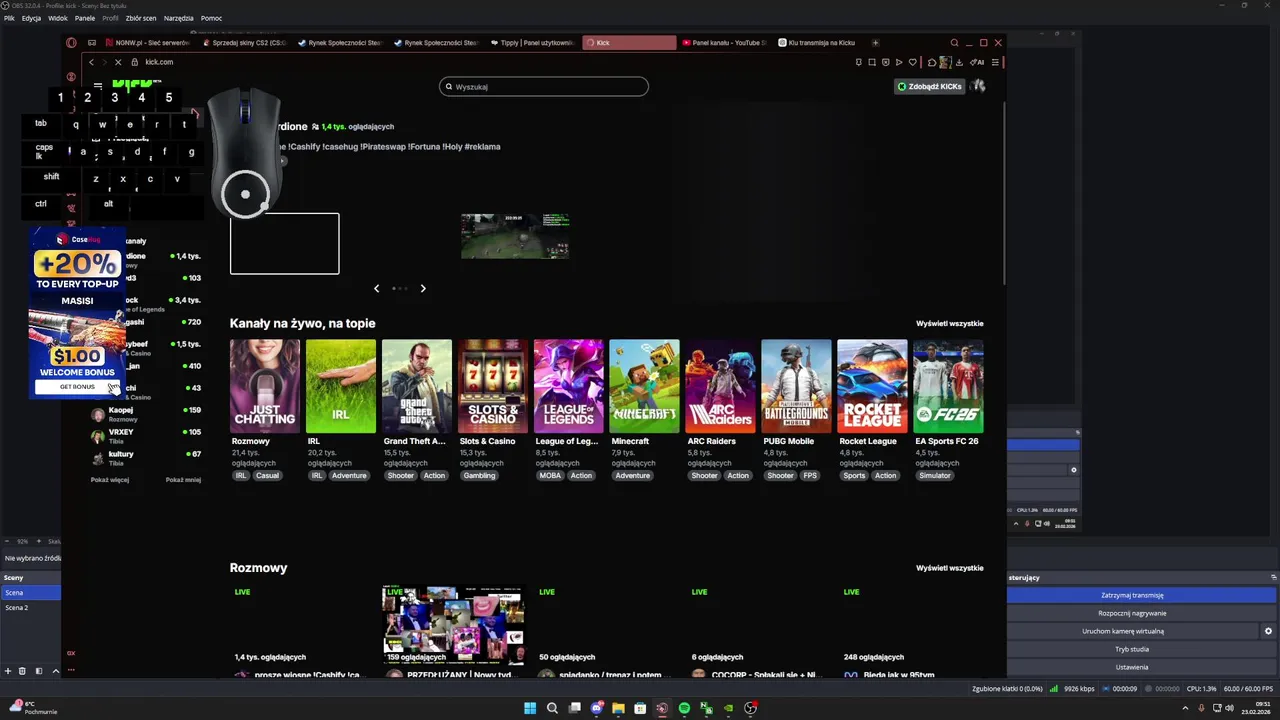Open the VRXEY channel in sidebar
Screen dimensions: 1280x720
(146, 436)
